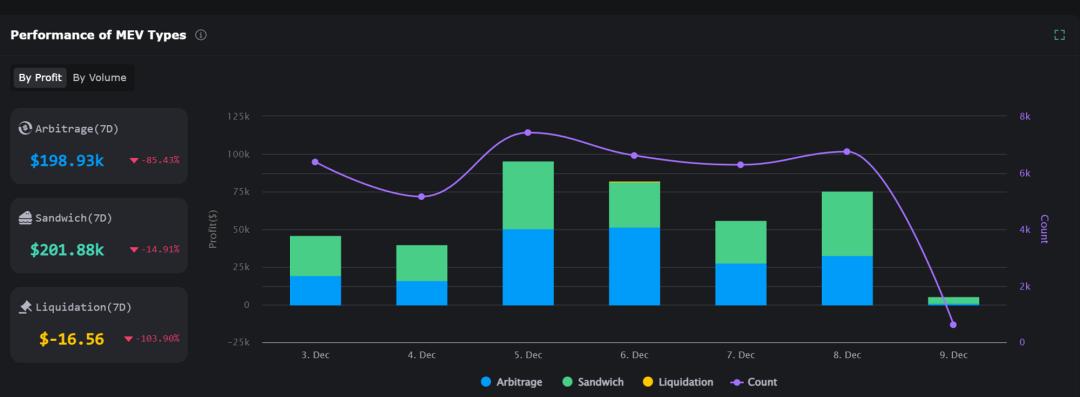Click the blue Arbitrage bar for 5. Dec
This screenshot has height=397, width=1080.
pyautogui.click(x=528, y=267)
